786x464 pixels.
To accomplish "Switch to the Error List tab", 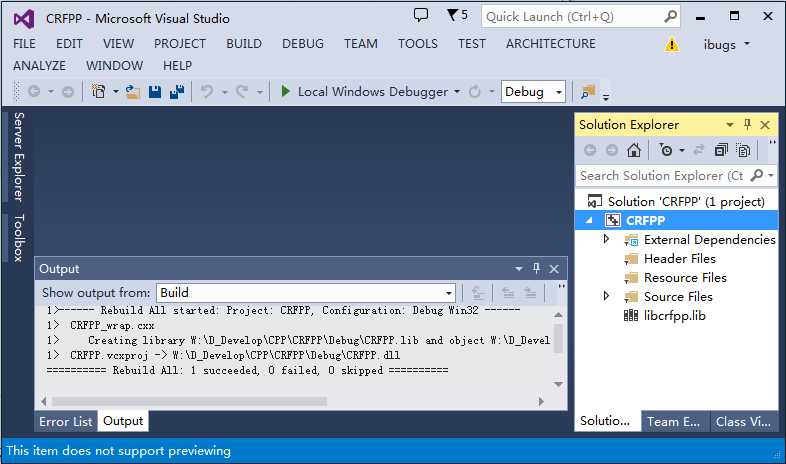I will point(66,421).
